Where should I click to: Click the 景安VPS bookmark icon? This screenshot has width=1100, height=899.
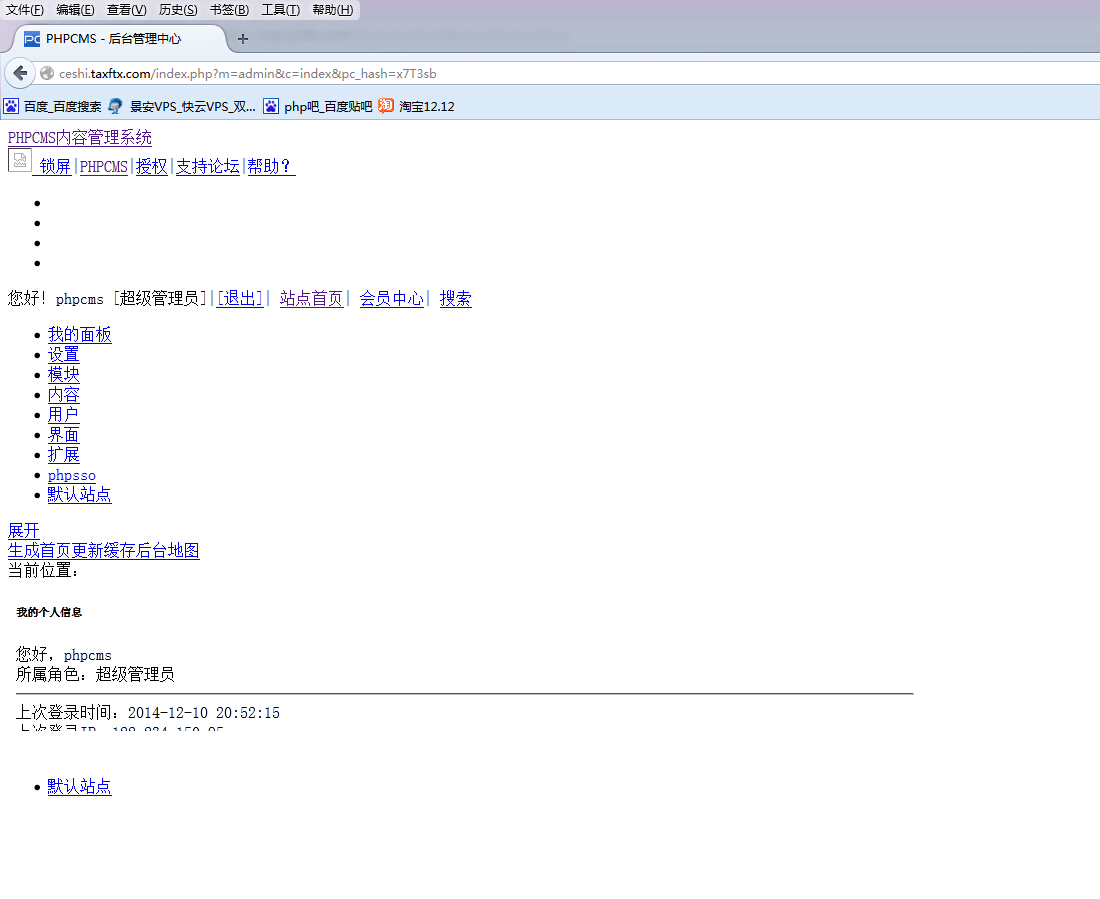[115, 107]
